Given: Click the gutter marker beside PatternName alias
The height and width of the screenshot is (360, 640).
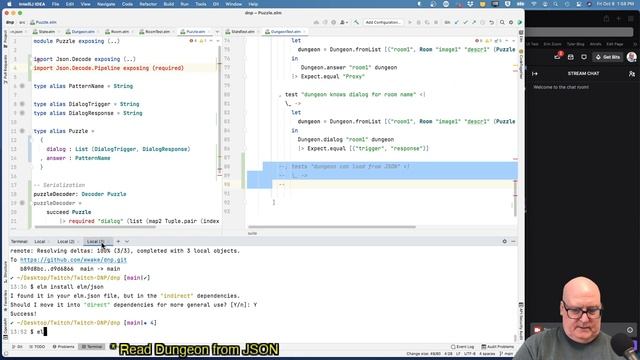Looking at the screenshot, I should tap(22, 86).
